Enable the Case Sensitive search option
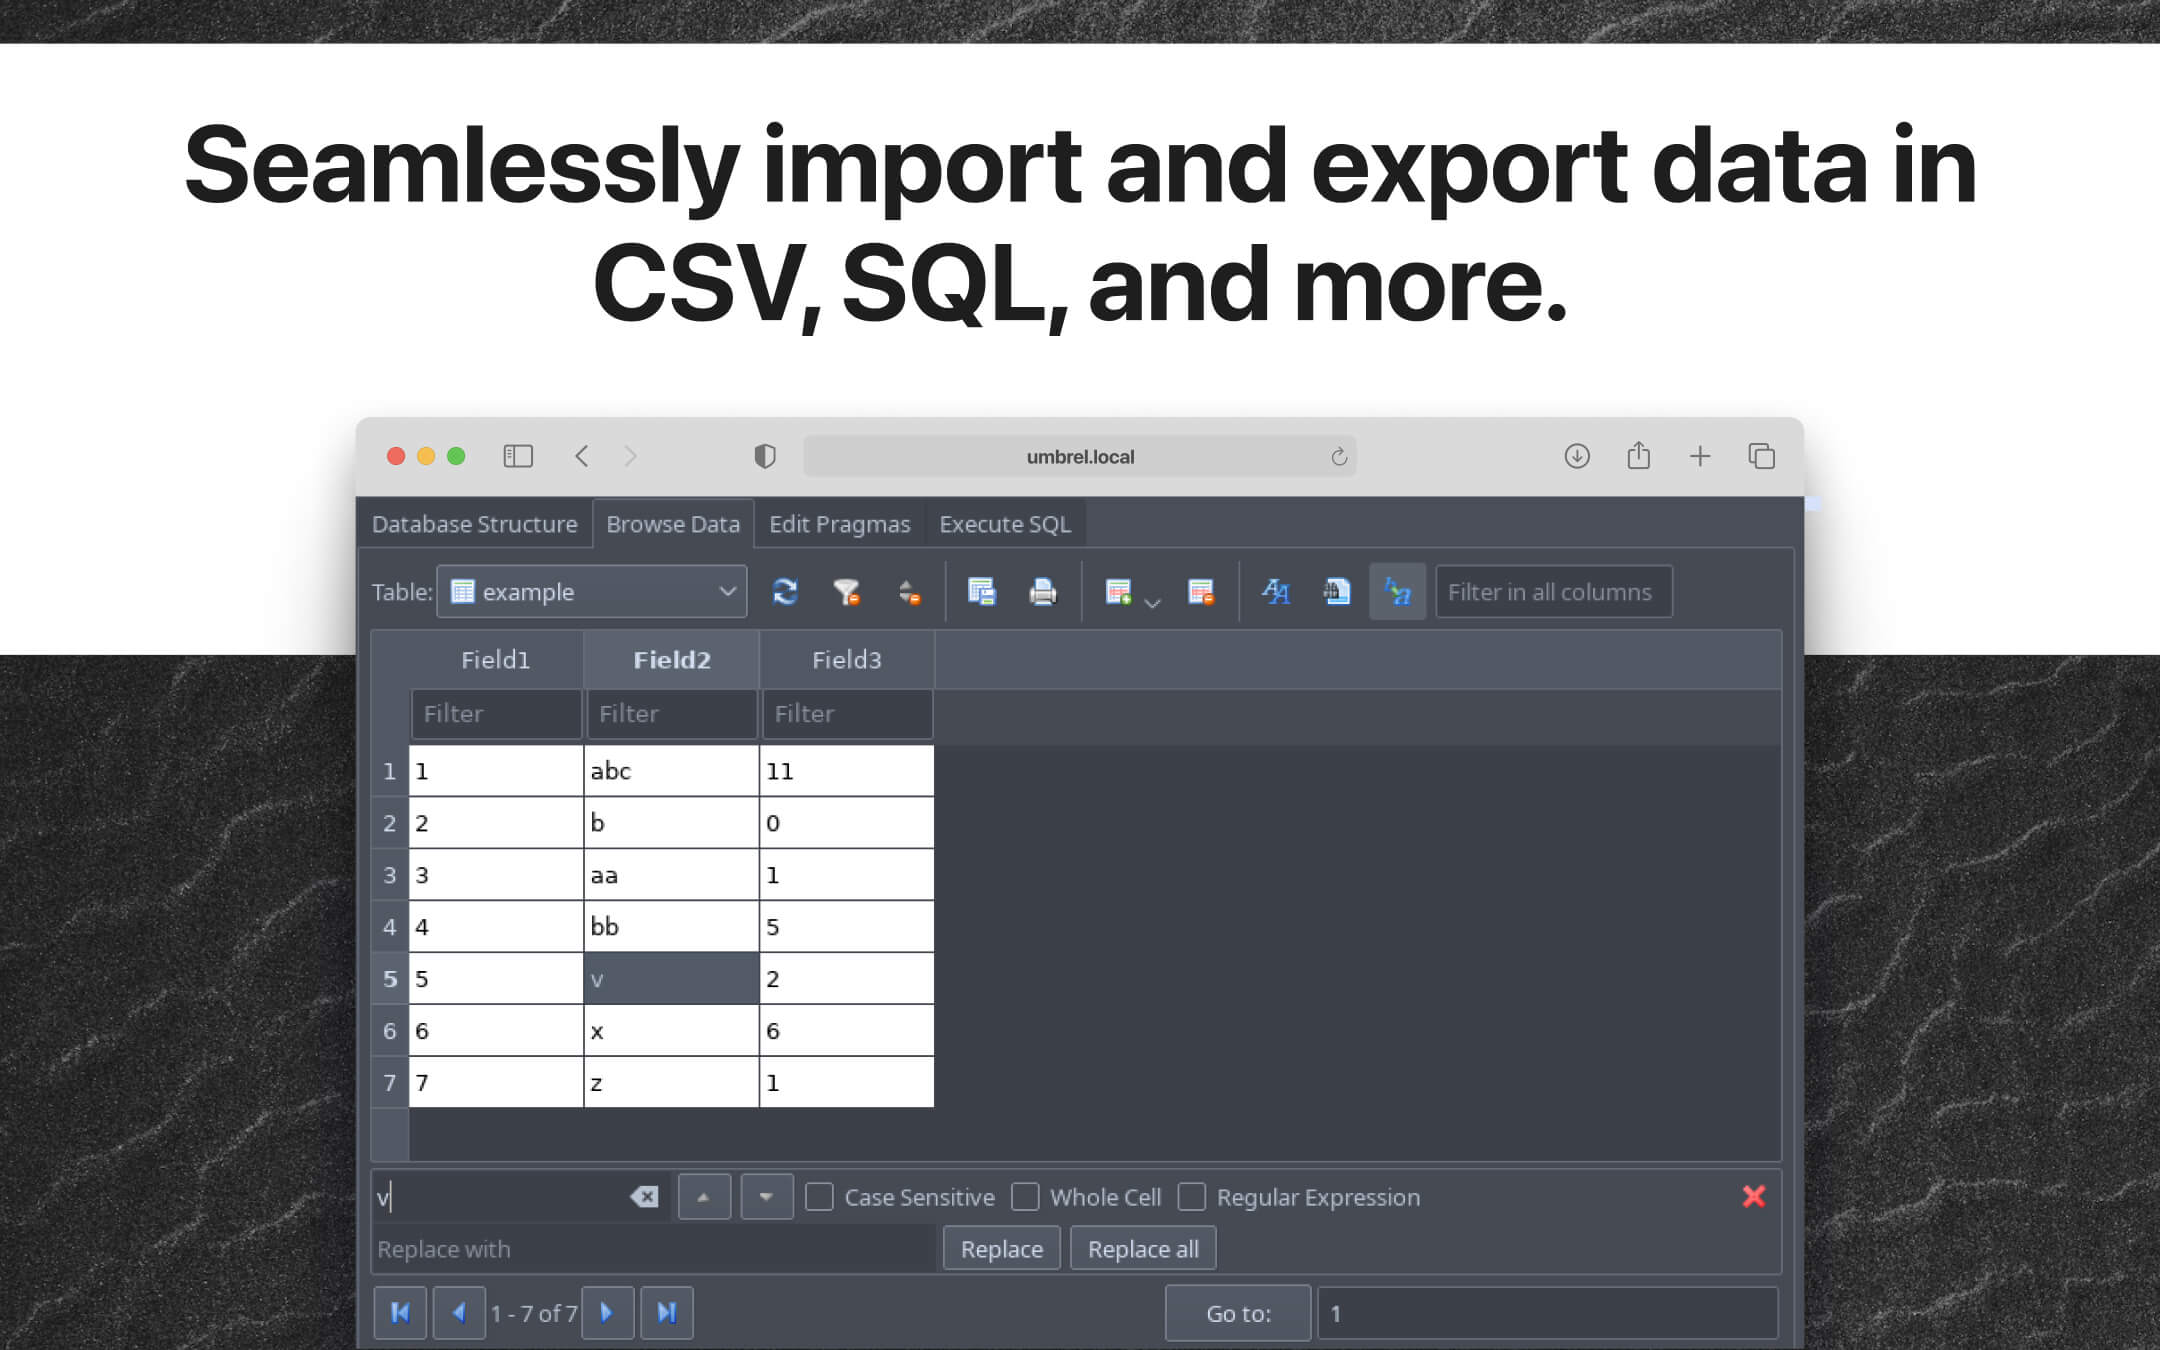 pyautogui.click(x=821, y=1196)
